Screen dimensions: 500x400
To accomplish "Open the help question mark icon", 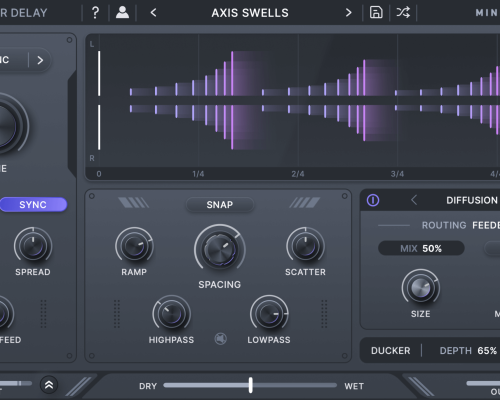I will [95, 13].
